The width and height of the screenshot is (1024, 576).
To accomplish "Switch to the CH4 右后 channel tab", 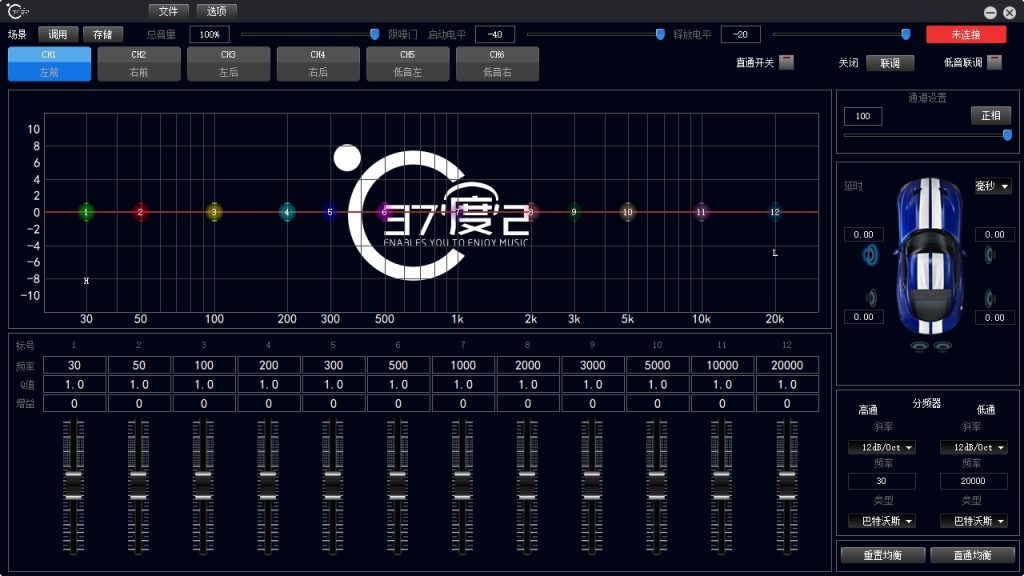I will point(318,63).
